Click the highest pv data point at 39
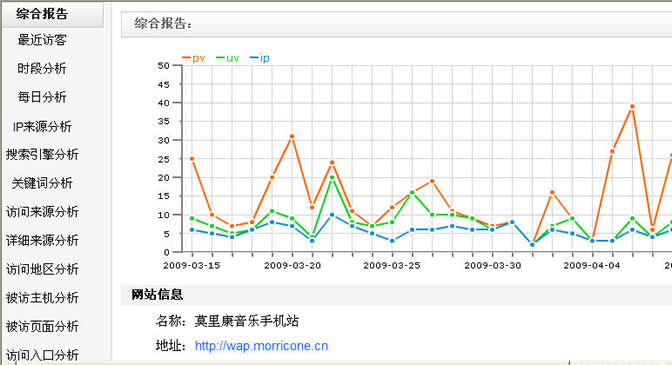 click(632, 106)
